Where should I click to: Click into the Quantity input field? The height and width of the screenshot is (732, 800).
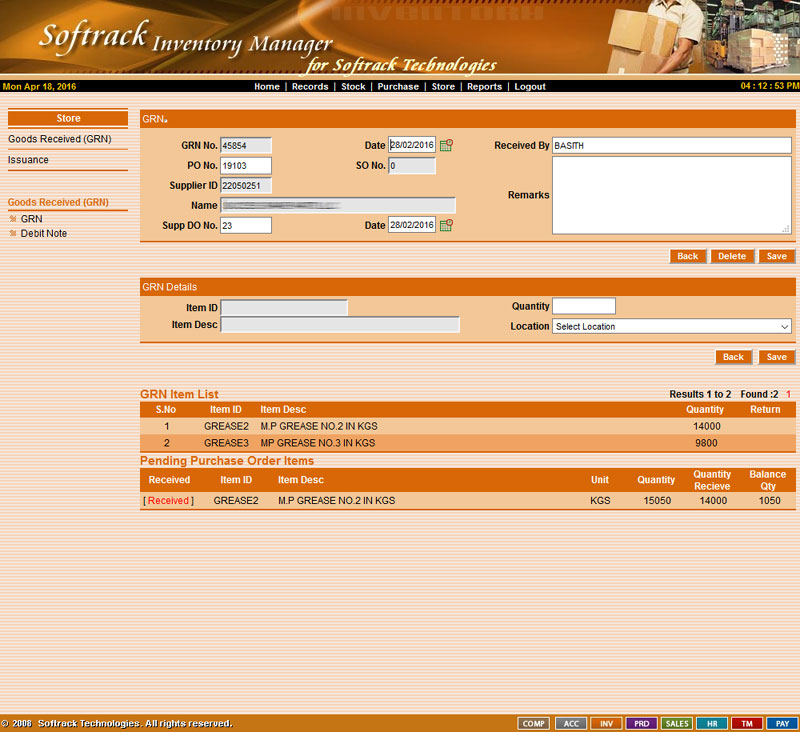point(584,306)
